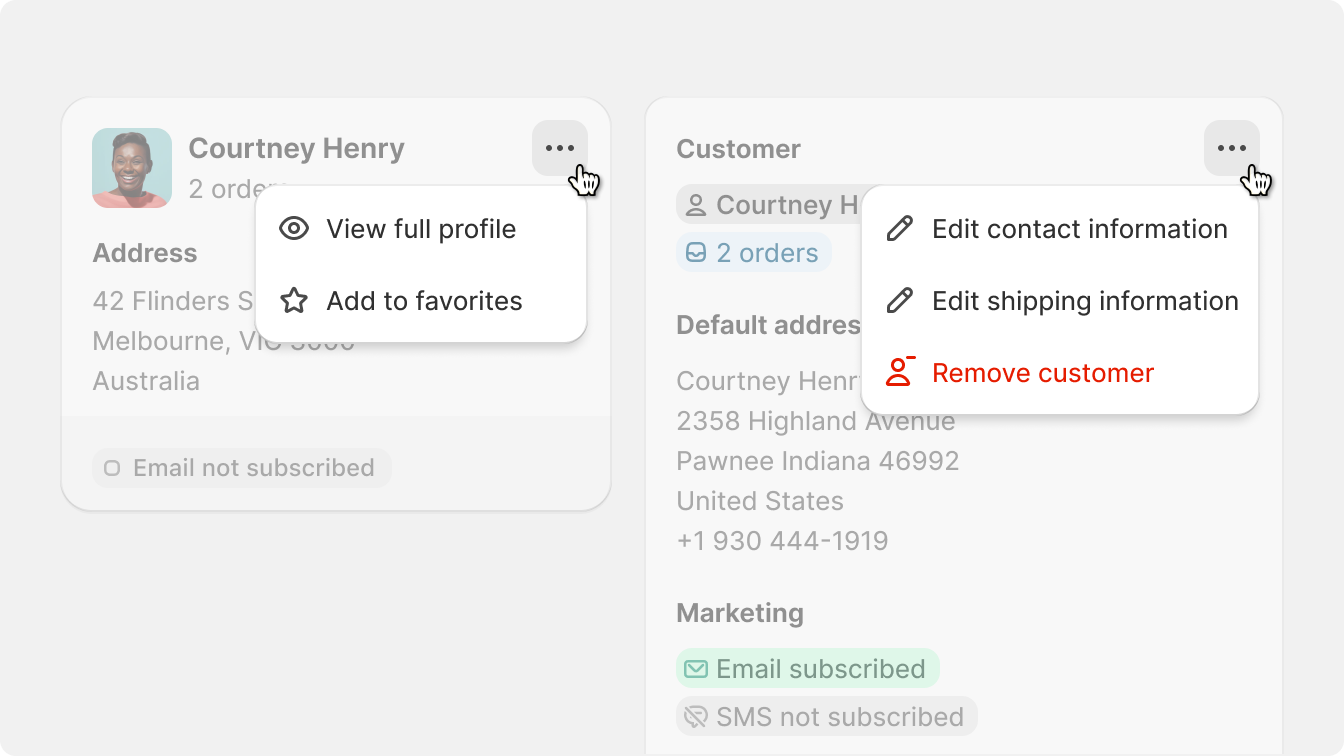The height and width of the screenshot is (756, 1344).
Task: Click the eye icon beside View full profile
Action: (x=294, y=229)
